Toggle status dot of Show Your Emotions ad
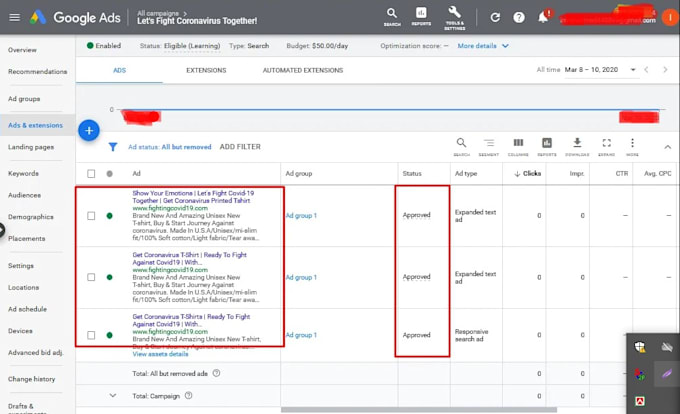 pyautogui.click(x=109, y=215)
